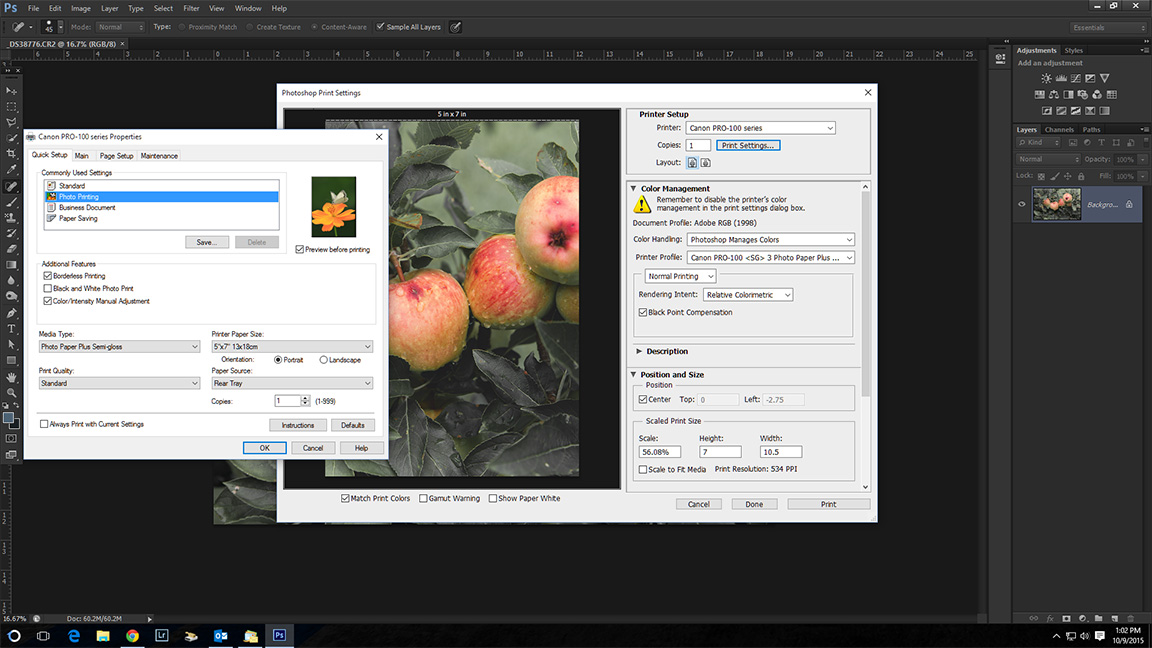
Task: Select the Crop tool
Action: (x=11, y=151)
